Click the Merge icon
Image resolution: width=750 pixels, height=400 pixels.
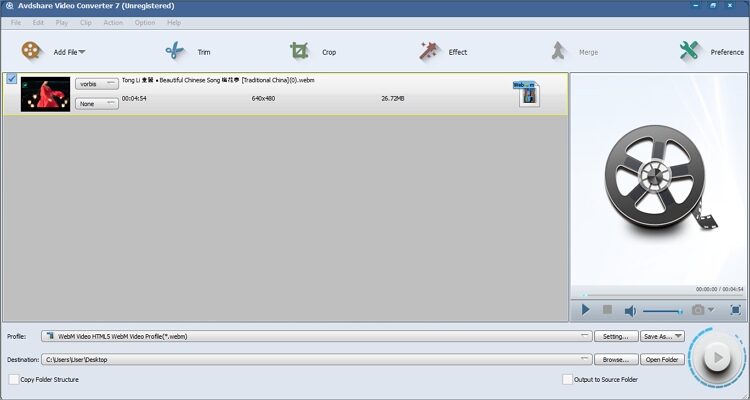(x=558, y=51)
